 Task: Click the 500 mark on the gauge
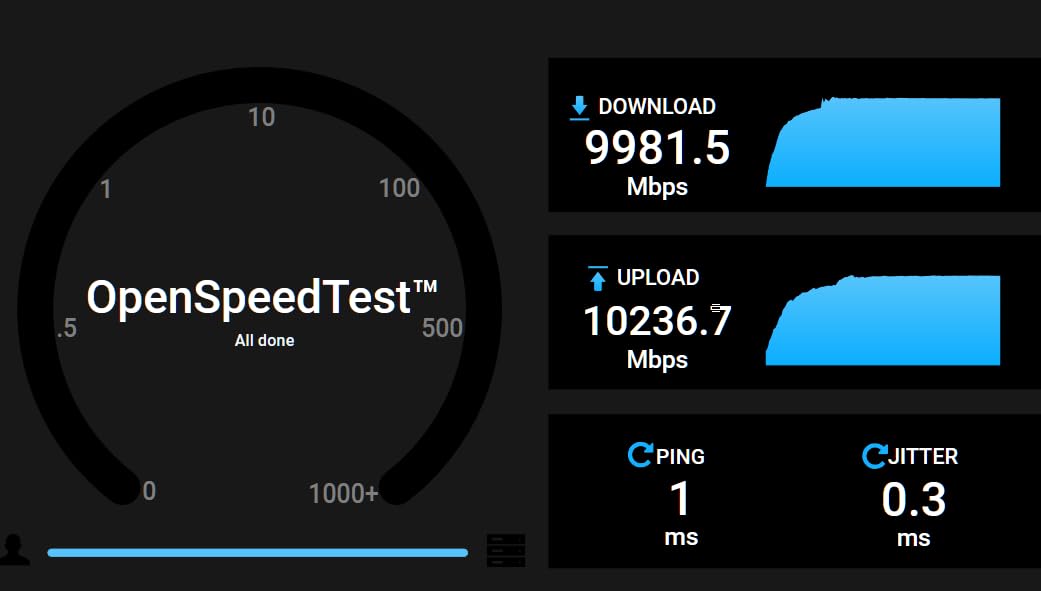pyautogui.click(x=442, y=328)
